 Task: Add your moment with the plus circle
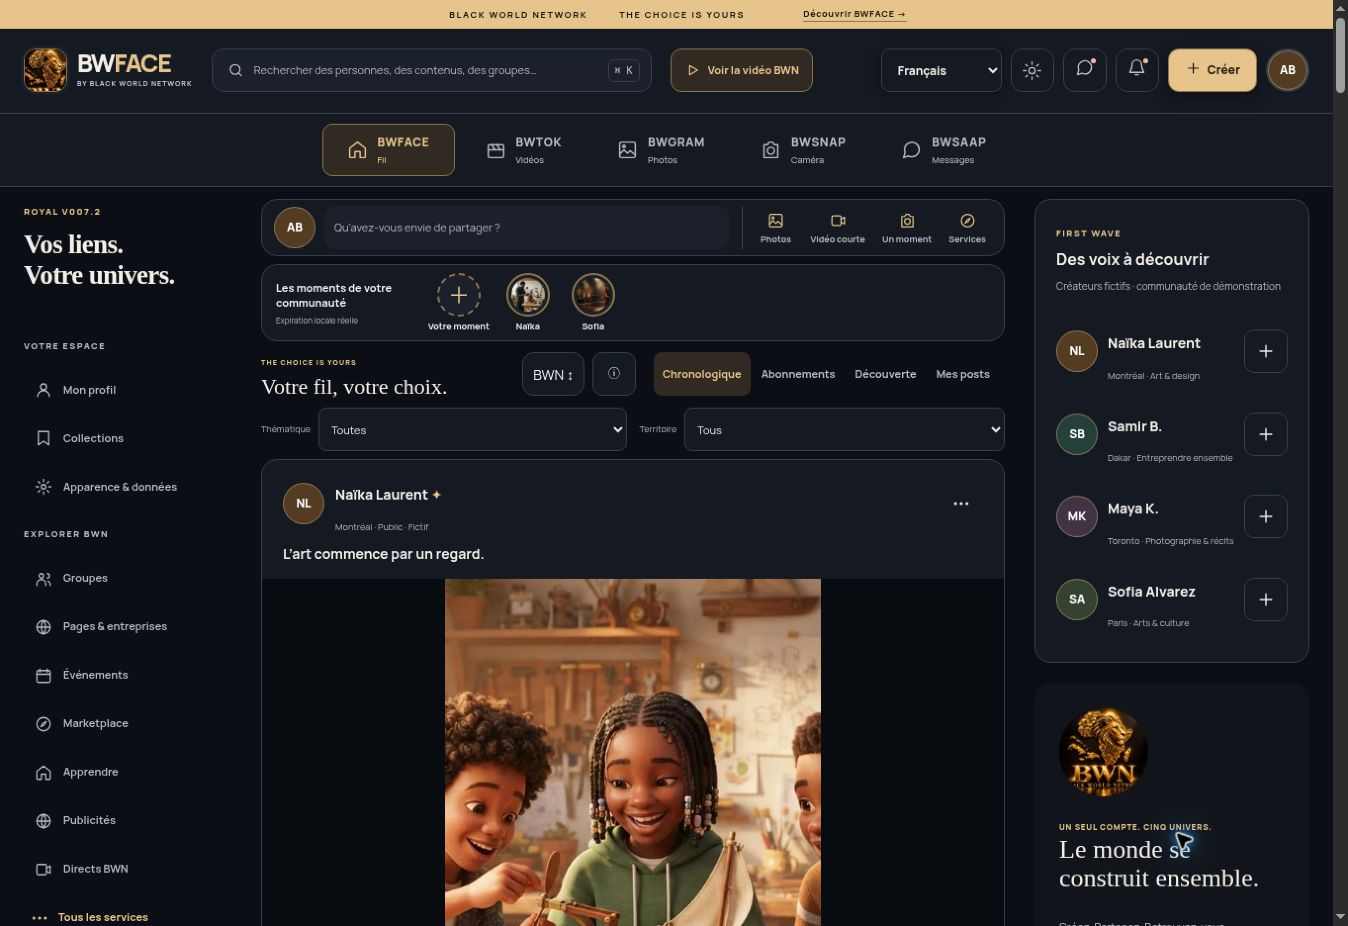(x=459, y=295)
